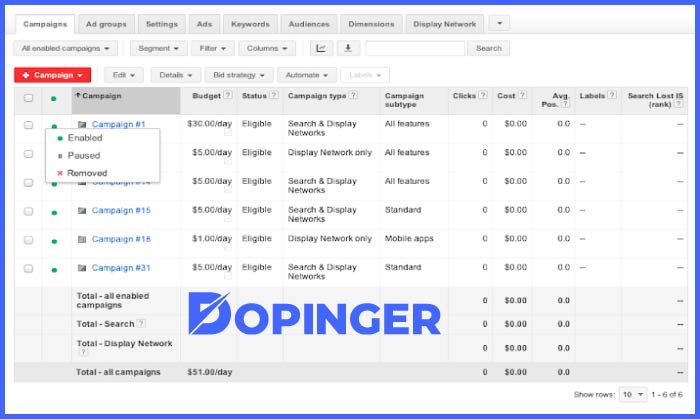Click budget edit icon for Campaign #31

coord(228,277)
